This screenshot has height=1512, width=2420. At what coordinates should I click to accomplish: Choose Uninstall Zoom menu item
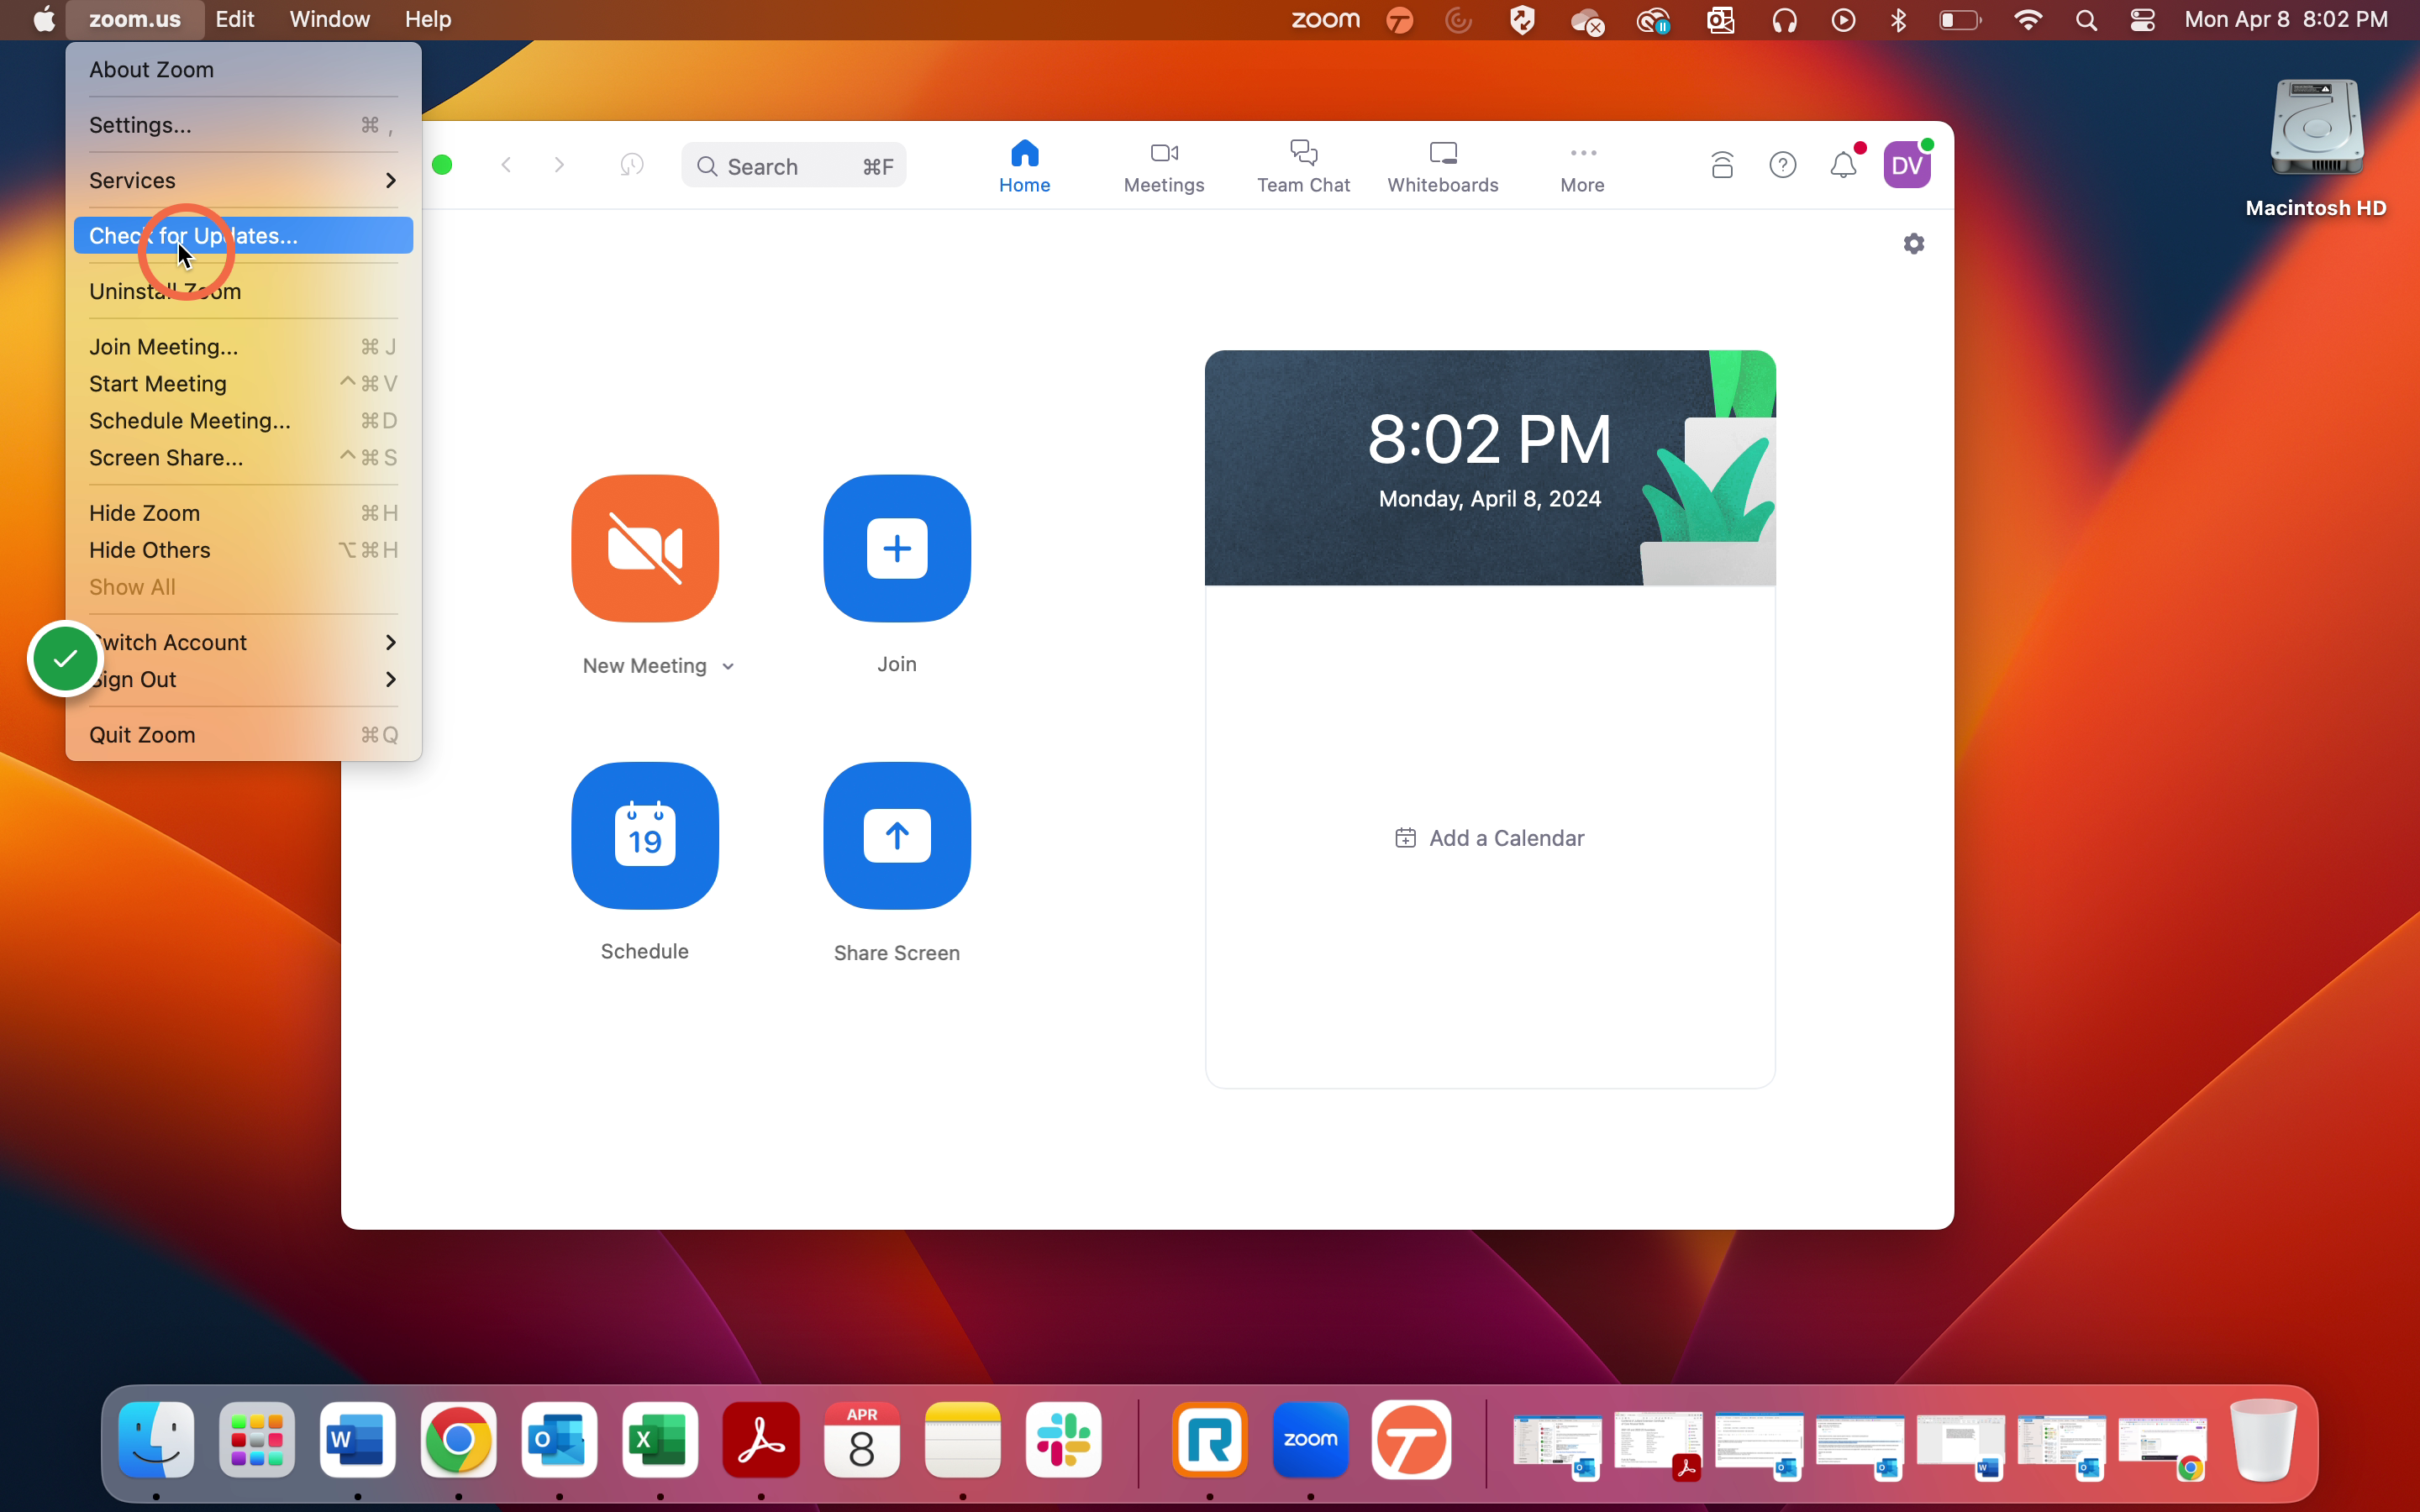[x=243, y=291]
